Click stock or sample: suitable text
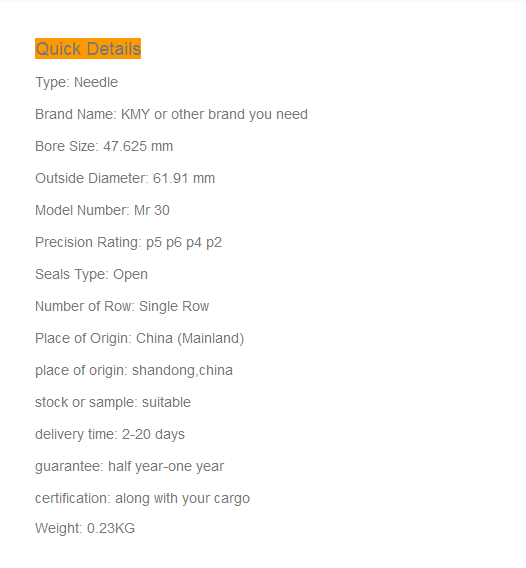This screenshot has width=526, height=568. [113, 402]
